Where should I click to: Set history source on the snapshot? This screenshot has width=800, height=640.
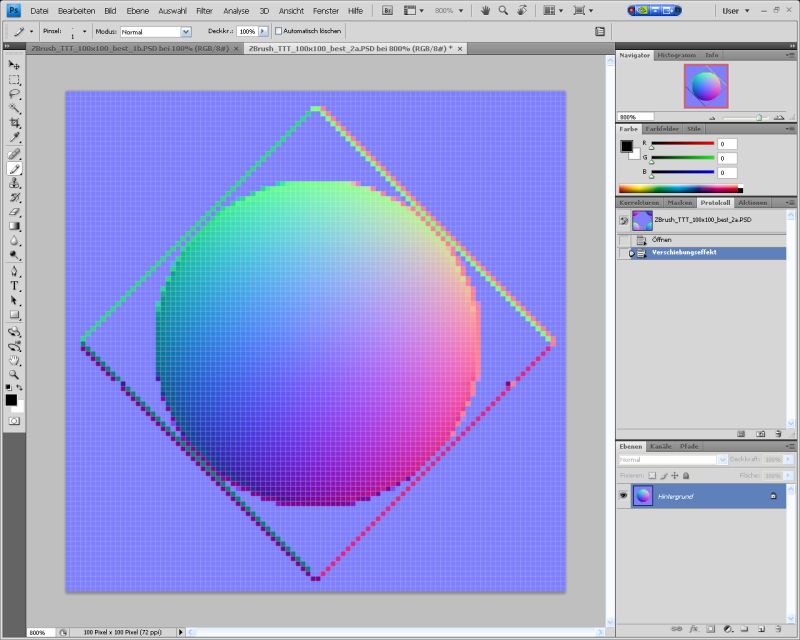point(623,221)
